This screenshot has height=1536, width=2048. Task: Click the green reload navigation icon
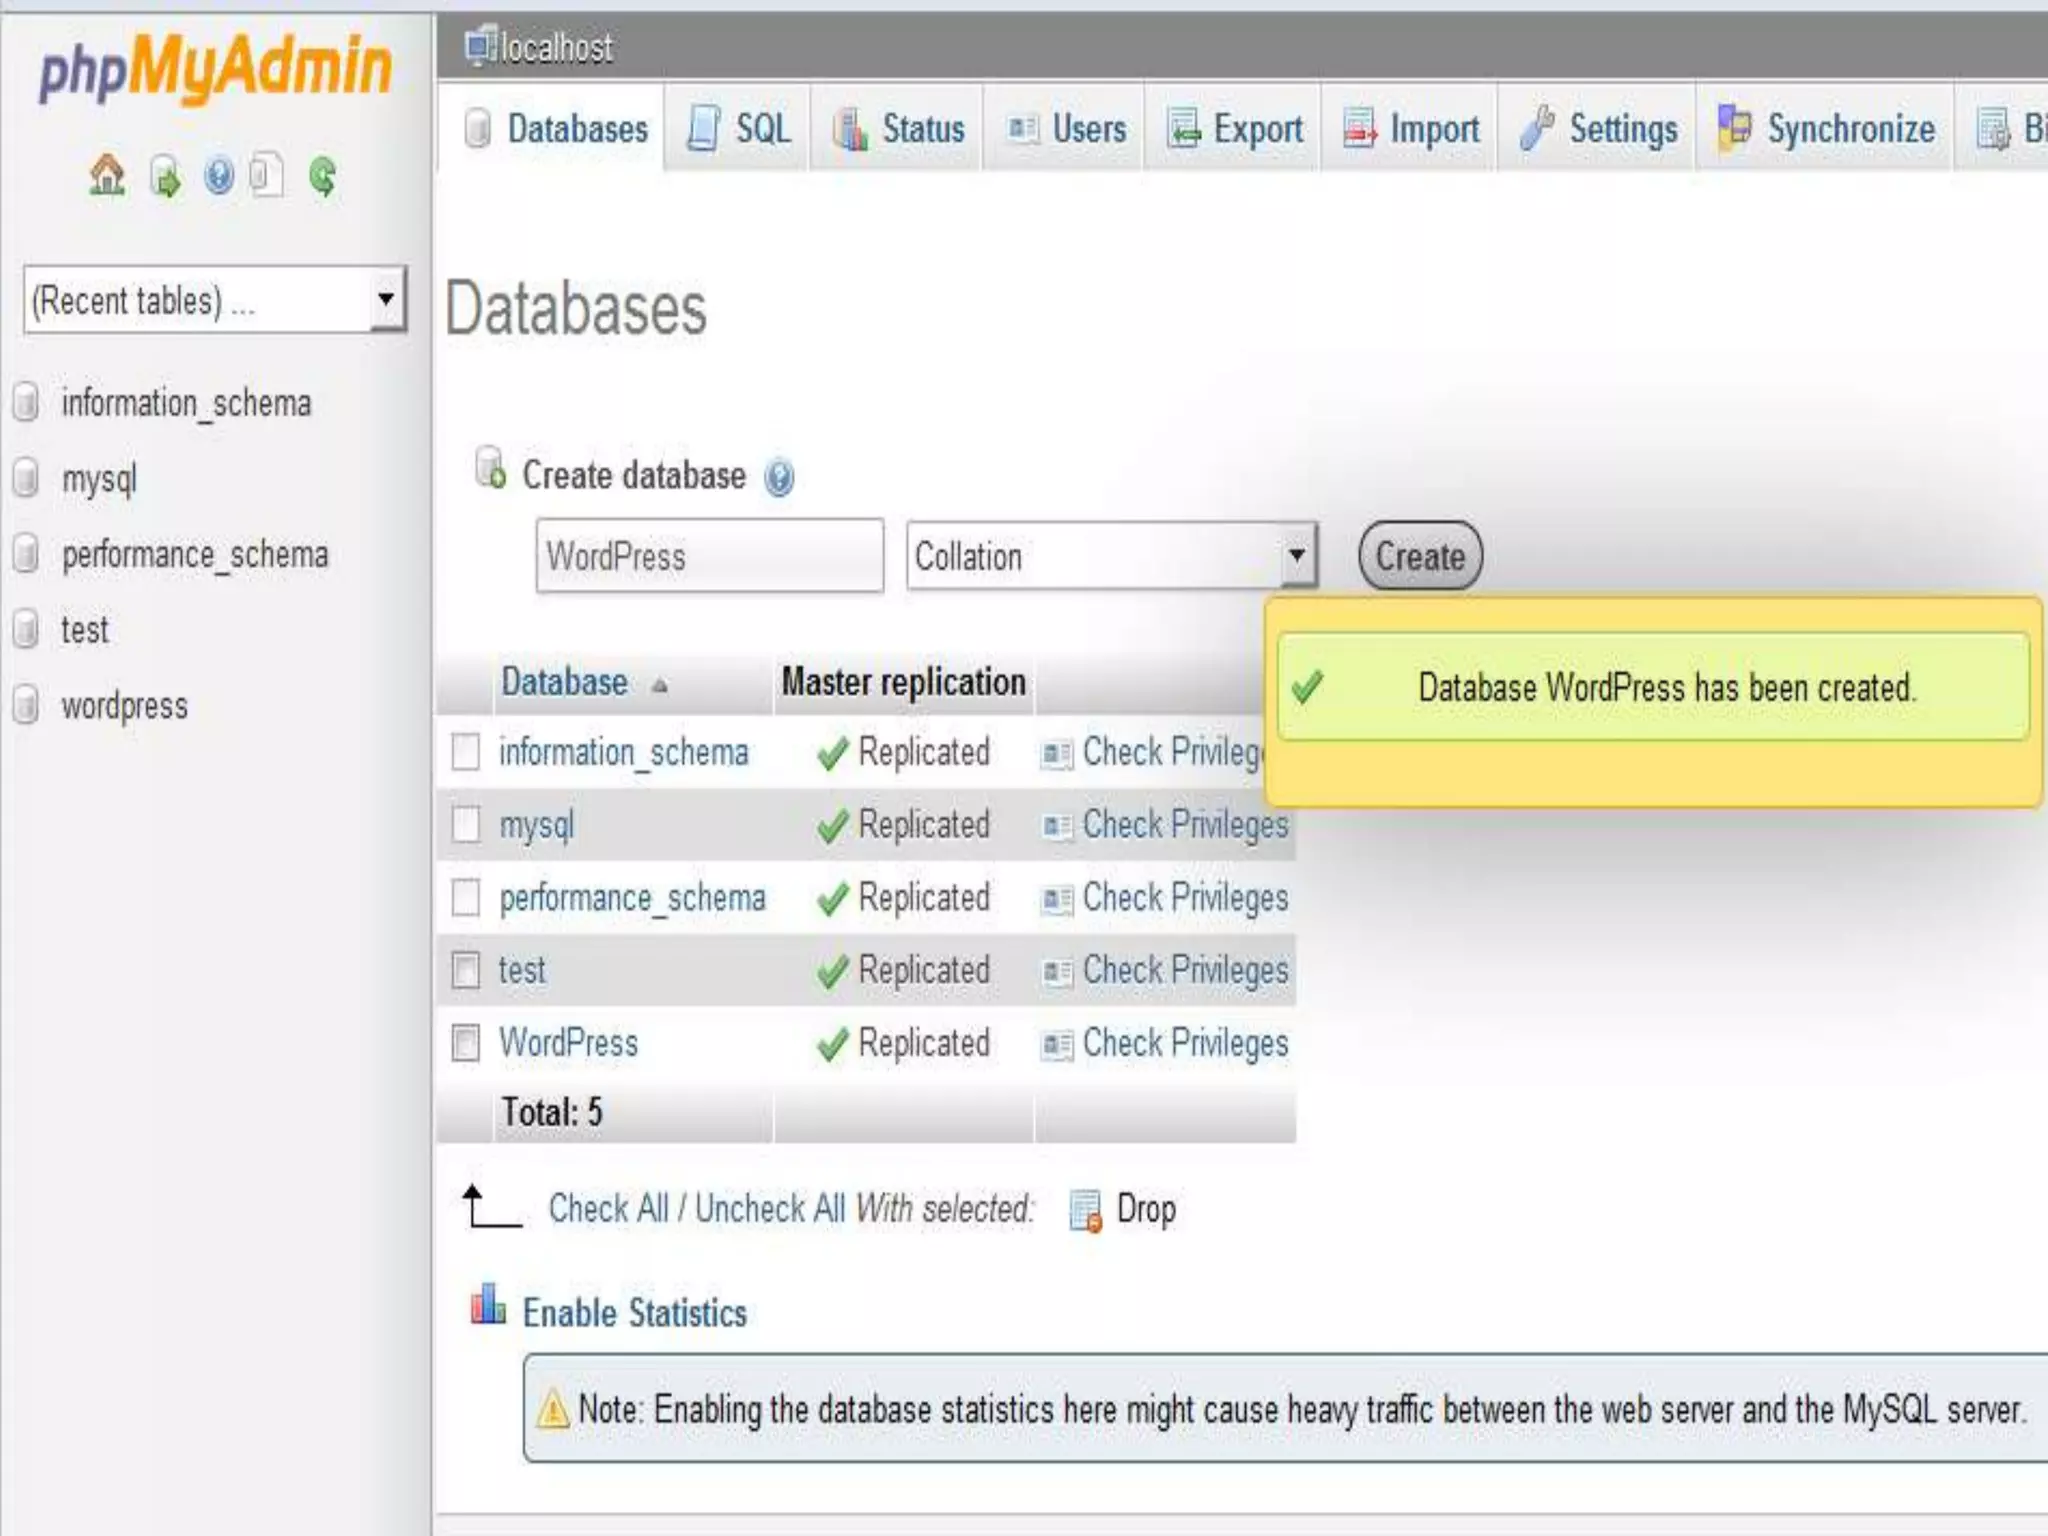coord(322,177)
